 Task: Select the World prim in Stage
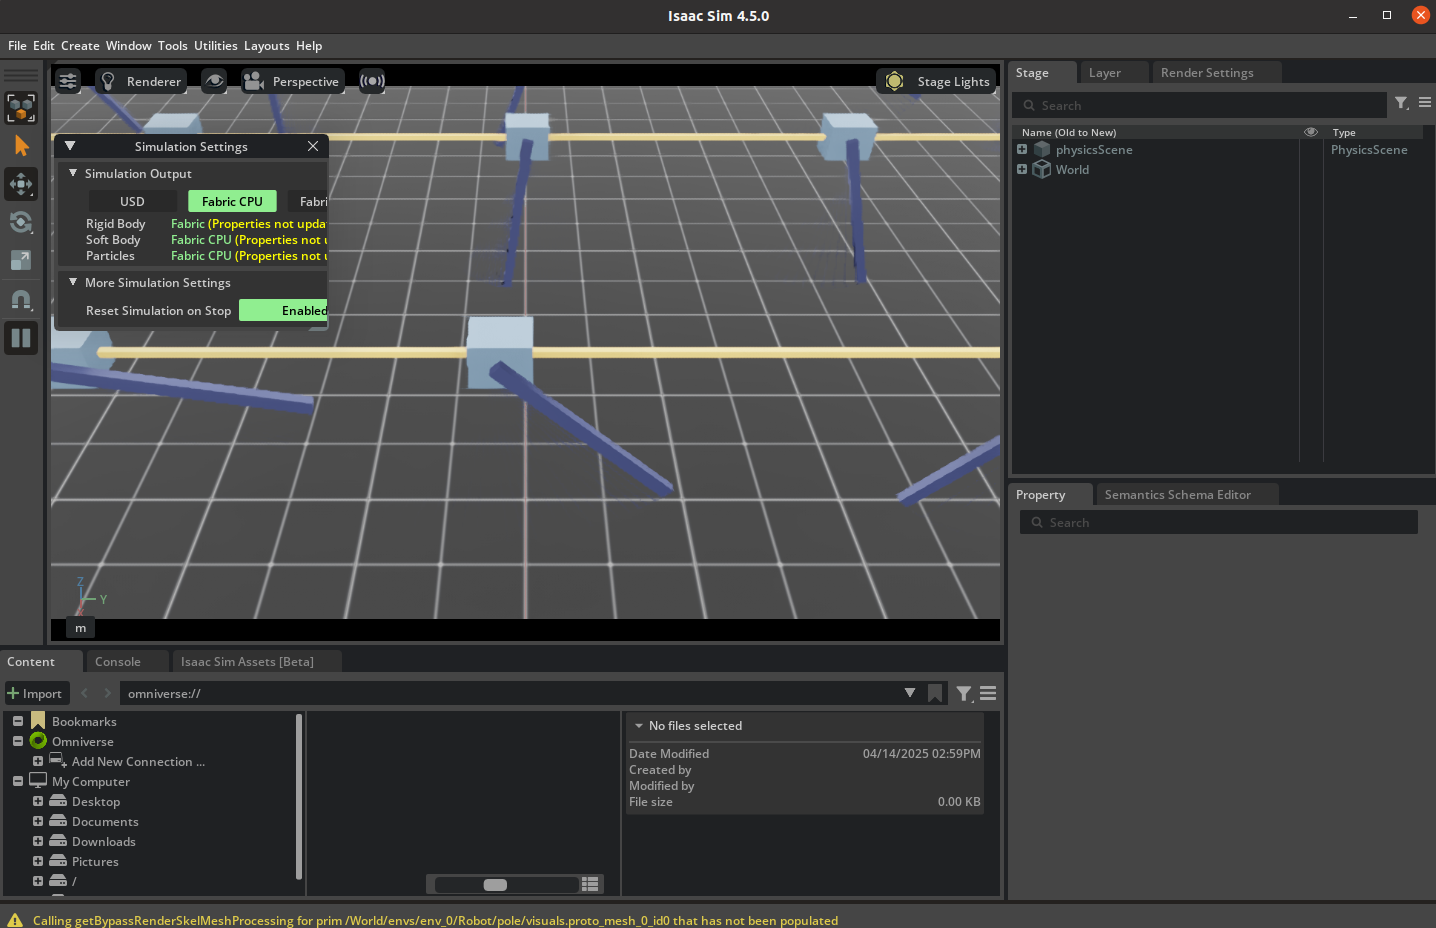[x=1072, y=170]
